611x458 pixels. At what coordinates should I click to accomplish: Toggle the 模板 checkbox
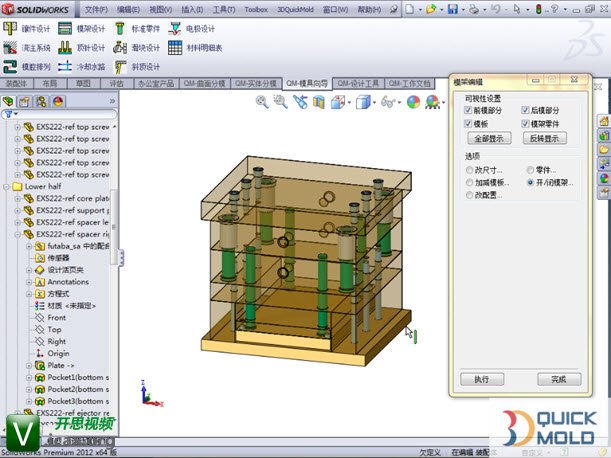(x=468, y=124)
